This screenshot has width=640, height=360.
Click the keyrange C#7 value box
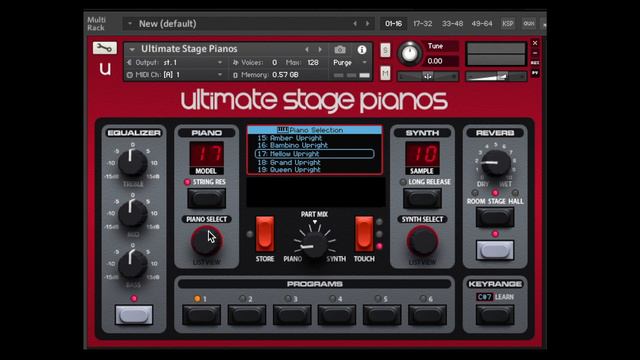tap(484, 297)
